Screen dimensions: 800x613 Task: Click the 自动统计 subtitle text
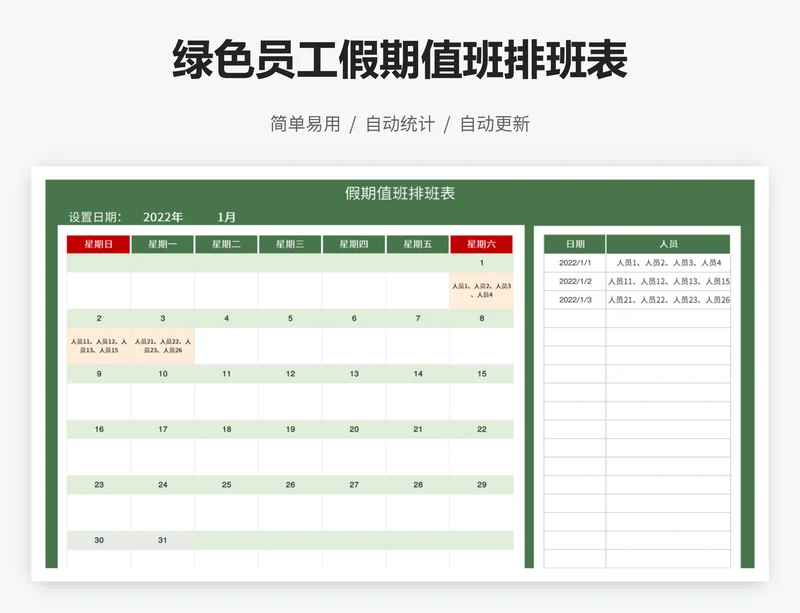click(400, 124)
